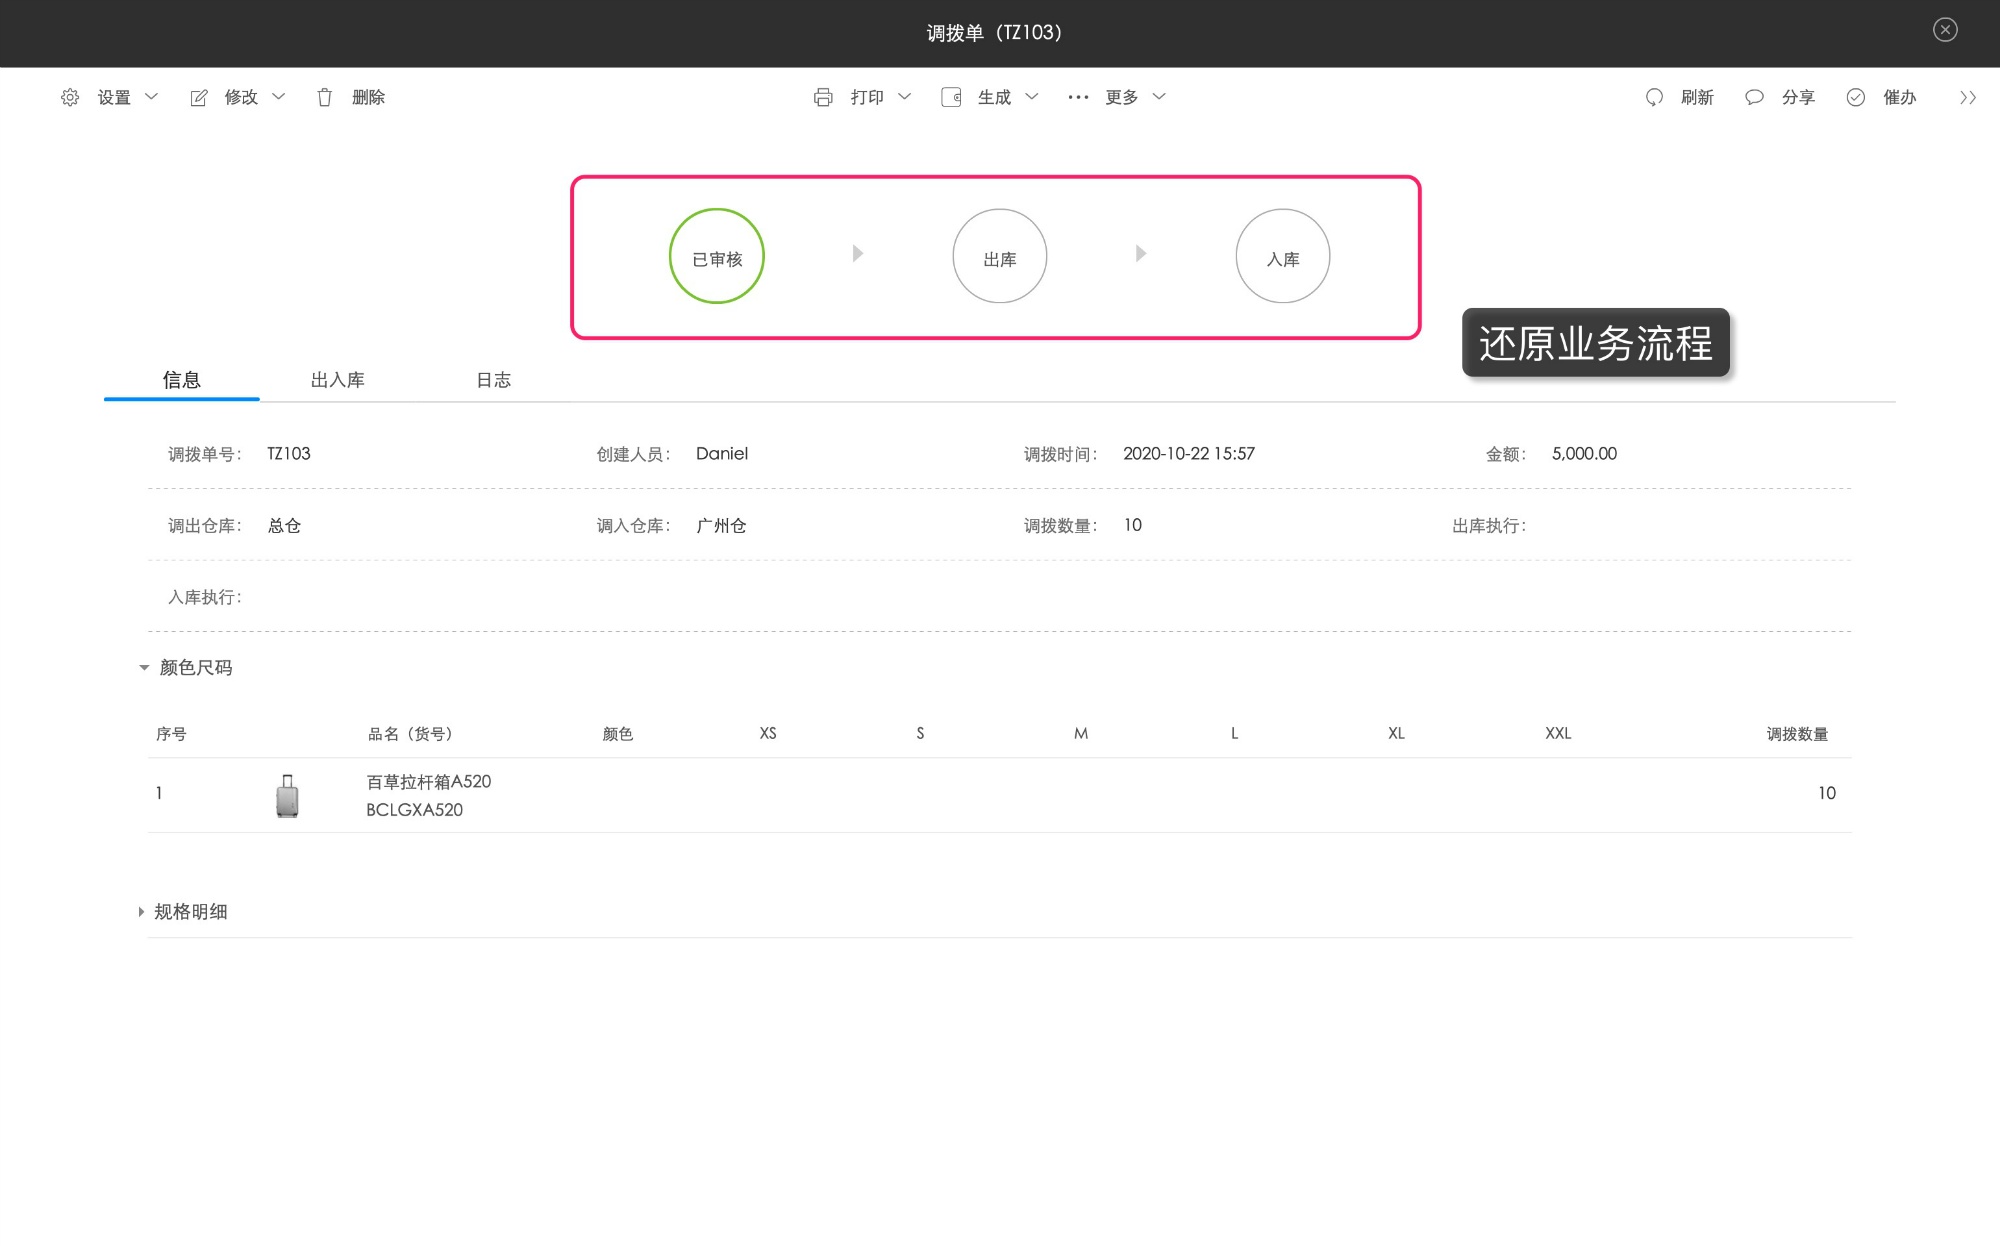
Task: Open the 修改 dropdown arrow
Action: pyautogui.click(x=279, y=97)
